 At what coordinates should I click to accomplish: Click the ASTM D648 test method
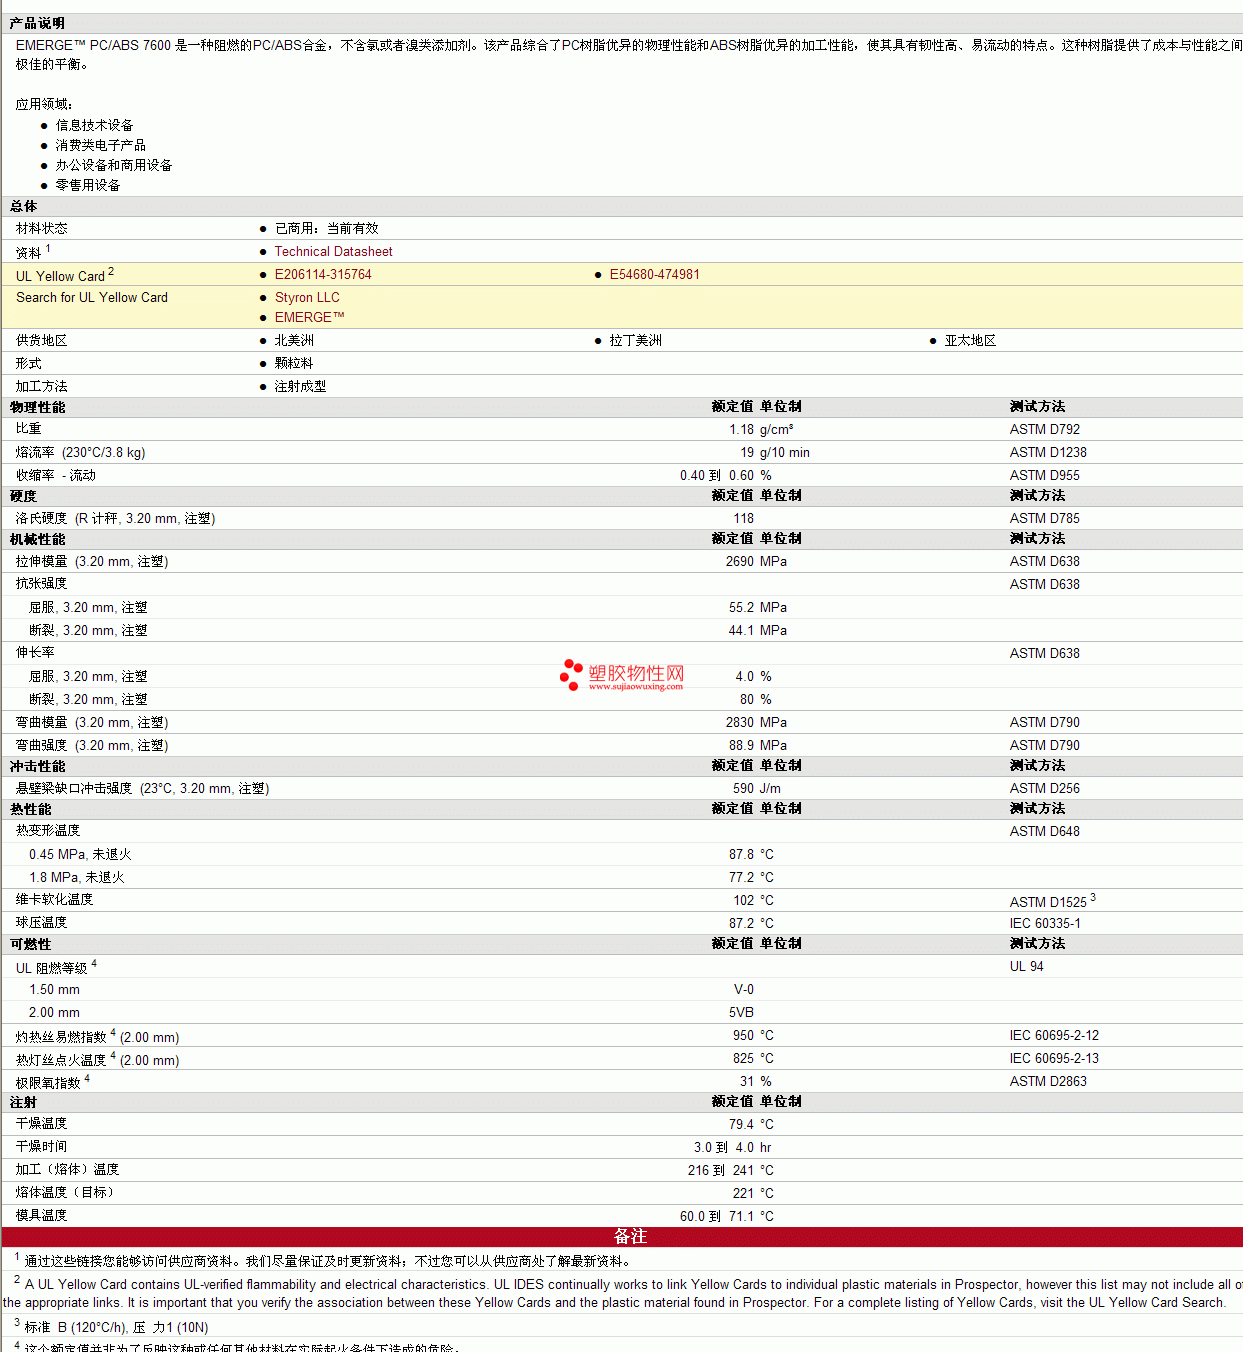[x=1044, y=832]
